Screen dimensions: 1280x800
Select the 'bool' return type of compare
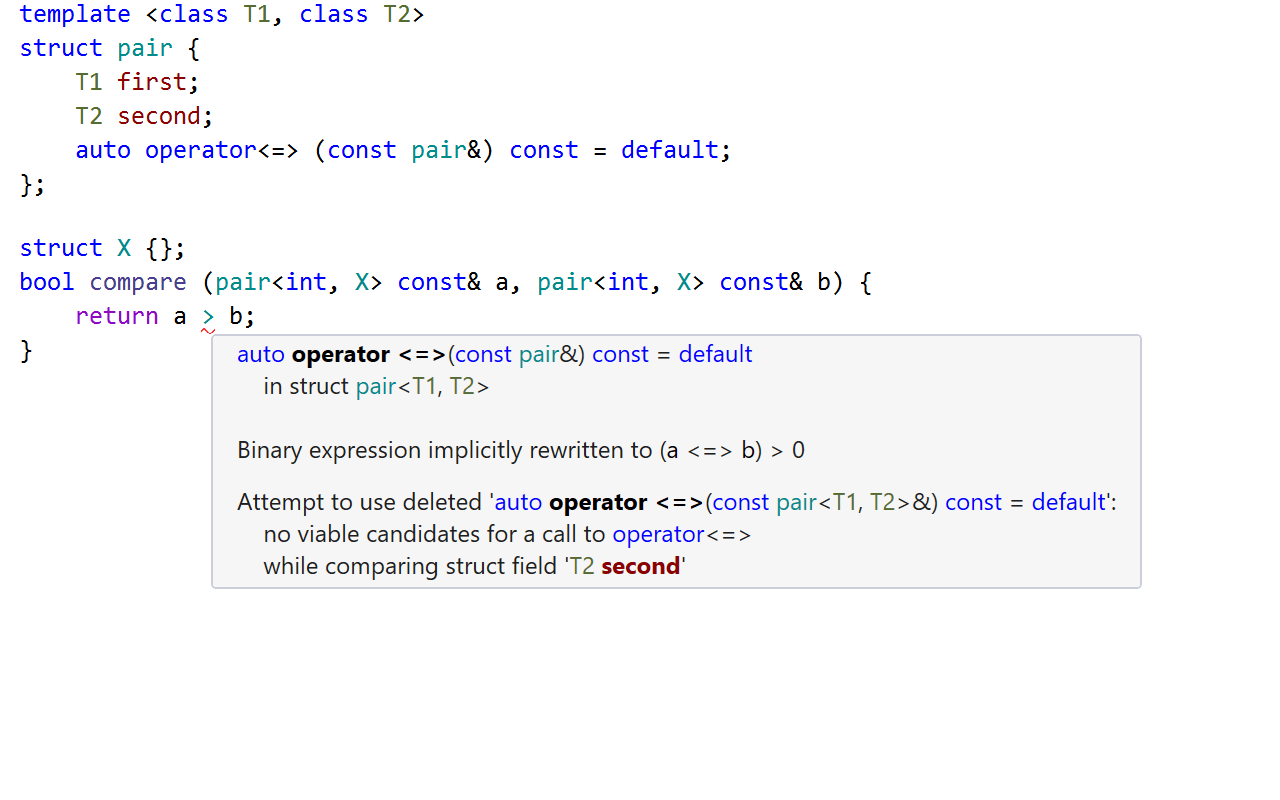46,281
